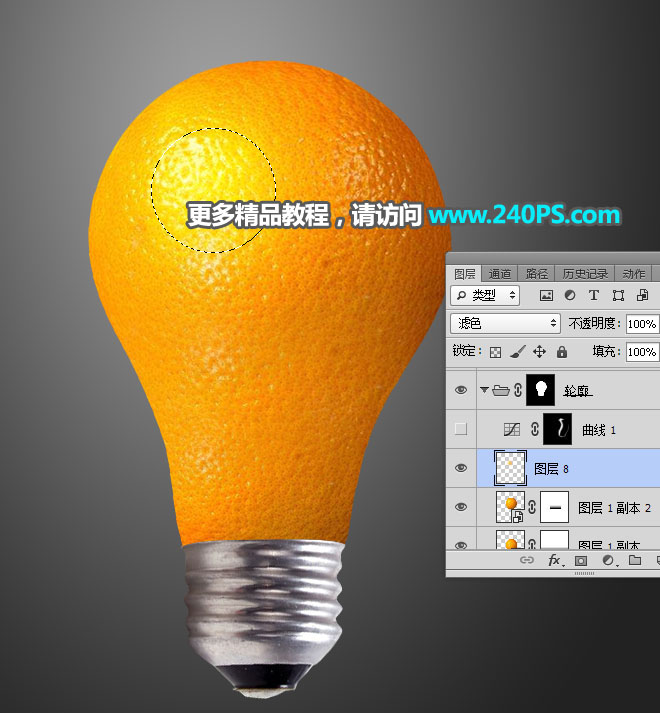The height and width of the screenshot is (713, 660).
Task: Click the 不透明度 label
Action: click(595, 323)
